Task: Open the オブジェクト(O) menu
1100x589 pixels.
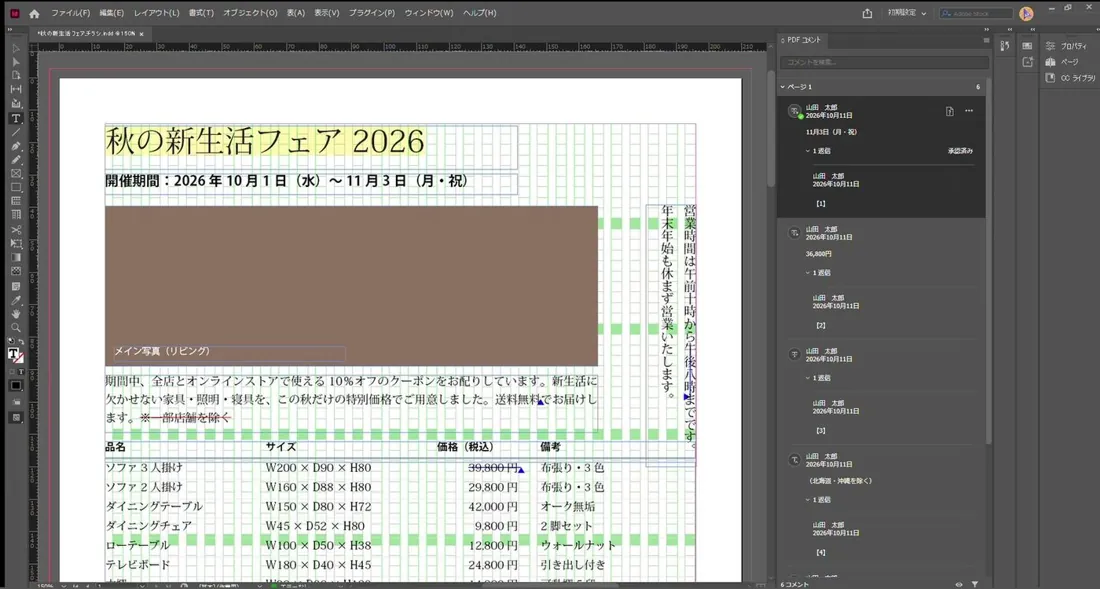Action: coord(250,13)
